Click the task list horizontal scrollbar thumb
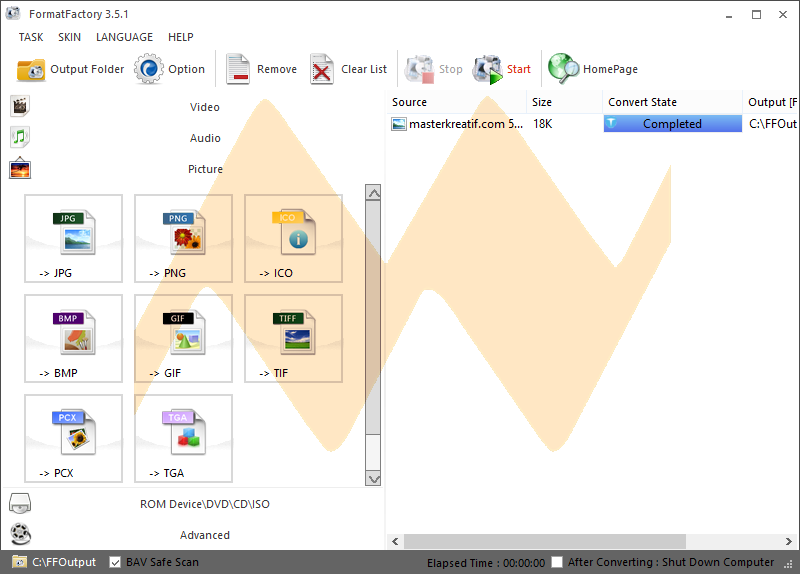This screenshot has width=800, height=574. point(544,541)
